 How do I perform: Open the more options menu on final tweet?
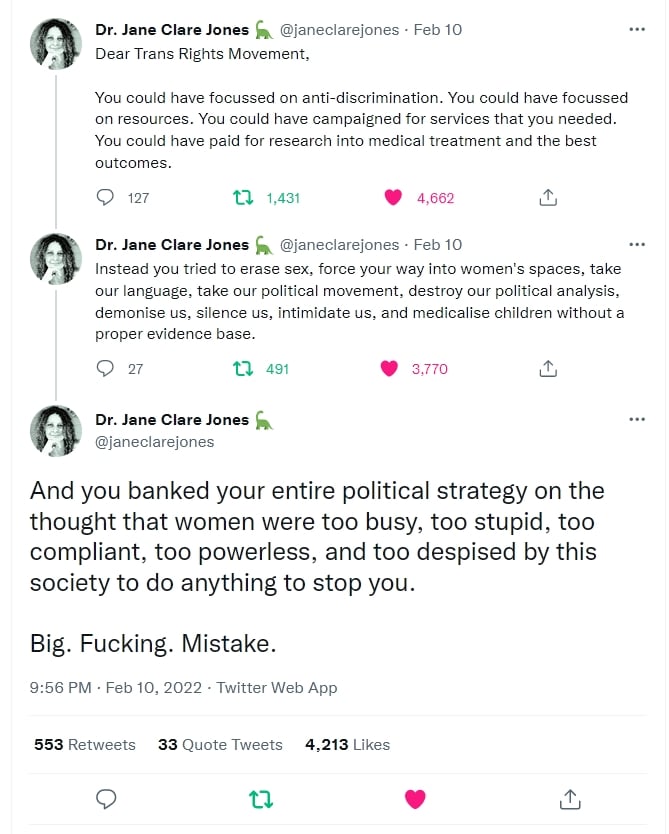[637, 418]
